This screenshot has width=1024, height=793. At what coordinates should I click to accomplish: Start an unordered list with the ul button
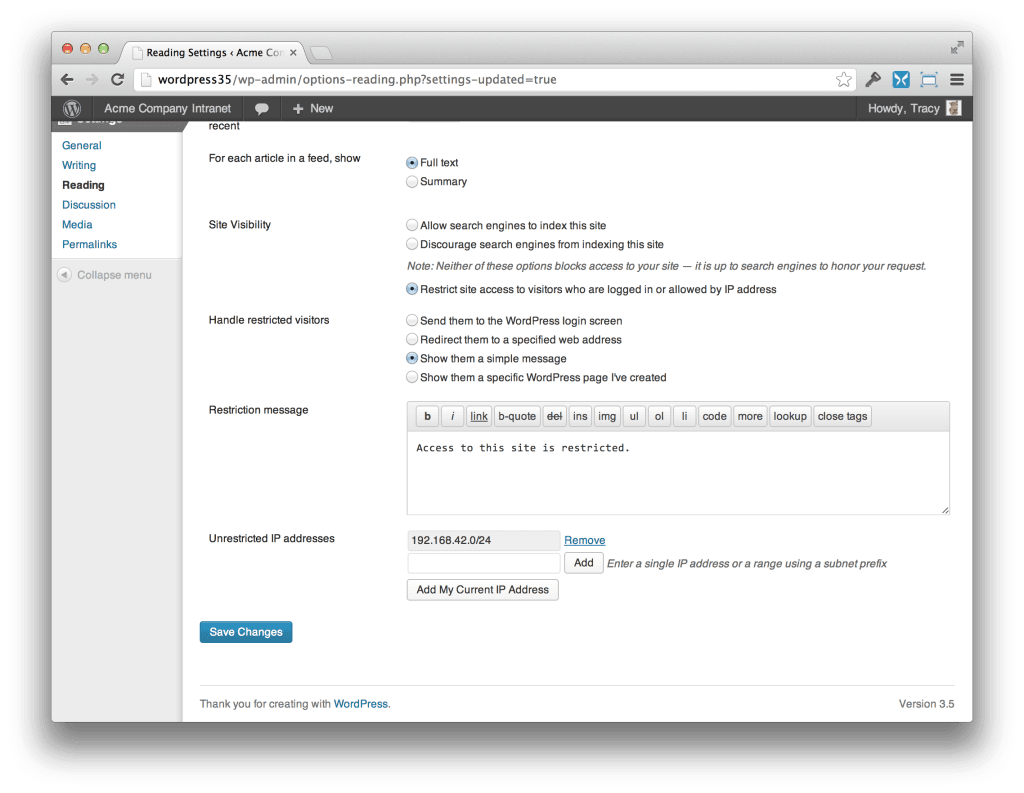click(x=634, y=416)
